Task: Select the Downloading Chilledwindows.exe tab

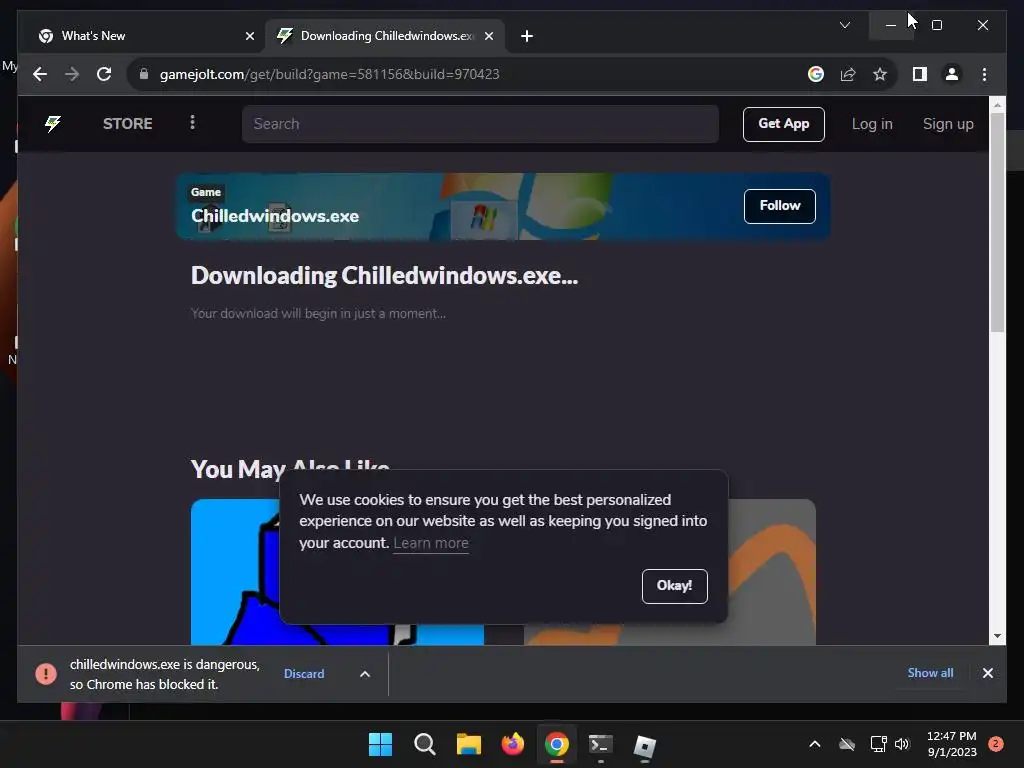Action: [x=385, y=36]
